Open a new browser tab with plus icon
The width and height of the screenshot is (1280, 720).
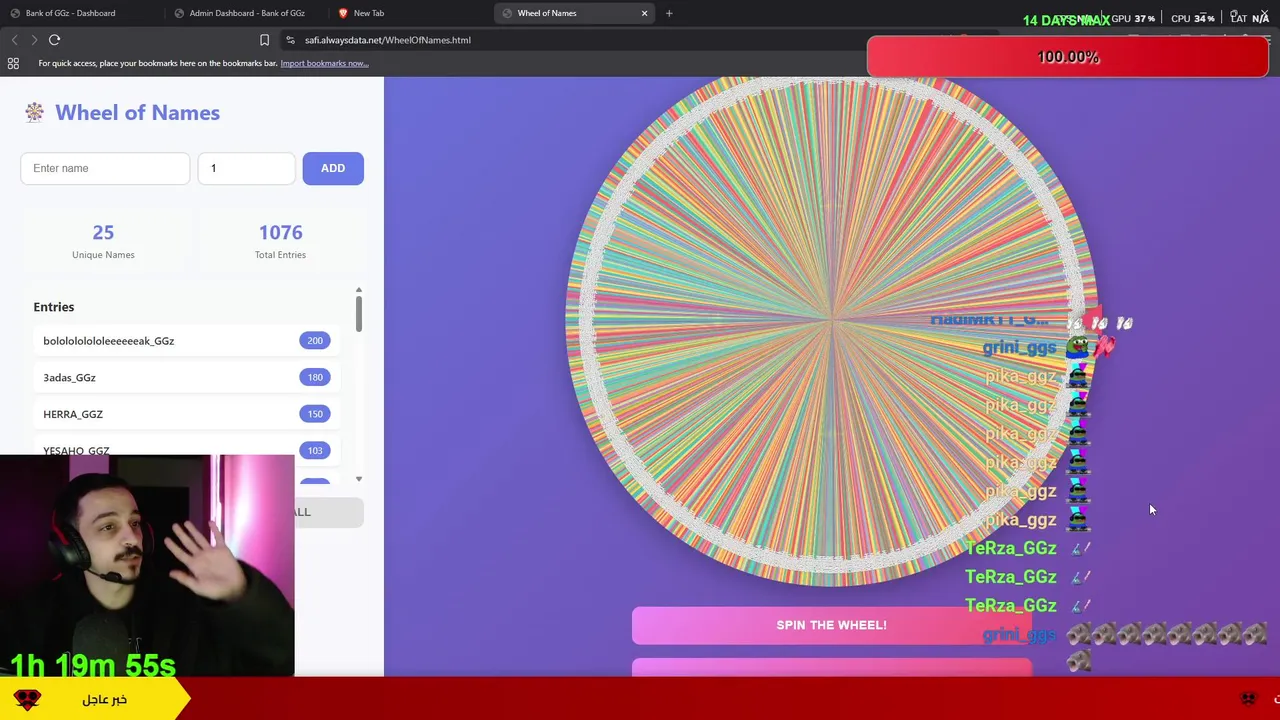[669, 13]
